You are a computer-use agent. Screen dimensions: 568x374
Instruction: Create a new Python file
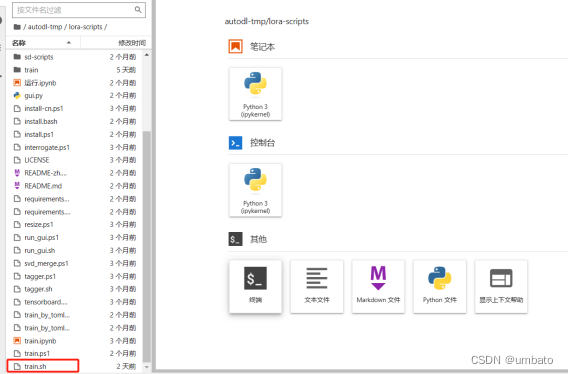(x=440, y=286)
